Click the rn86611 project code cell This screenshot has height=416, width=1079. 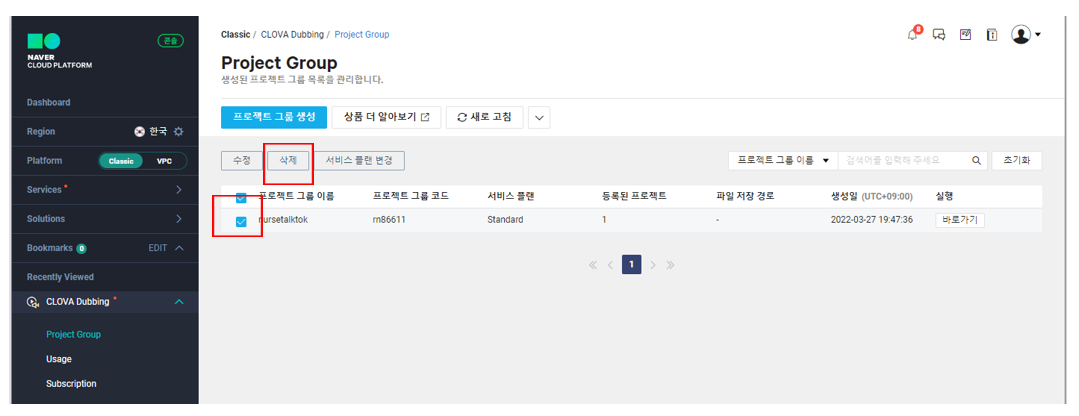(x=389, y=220)
